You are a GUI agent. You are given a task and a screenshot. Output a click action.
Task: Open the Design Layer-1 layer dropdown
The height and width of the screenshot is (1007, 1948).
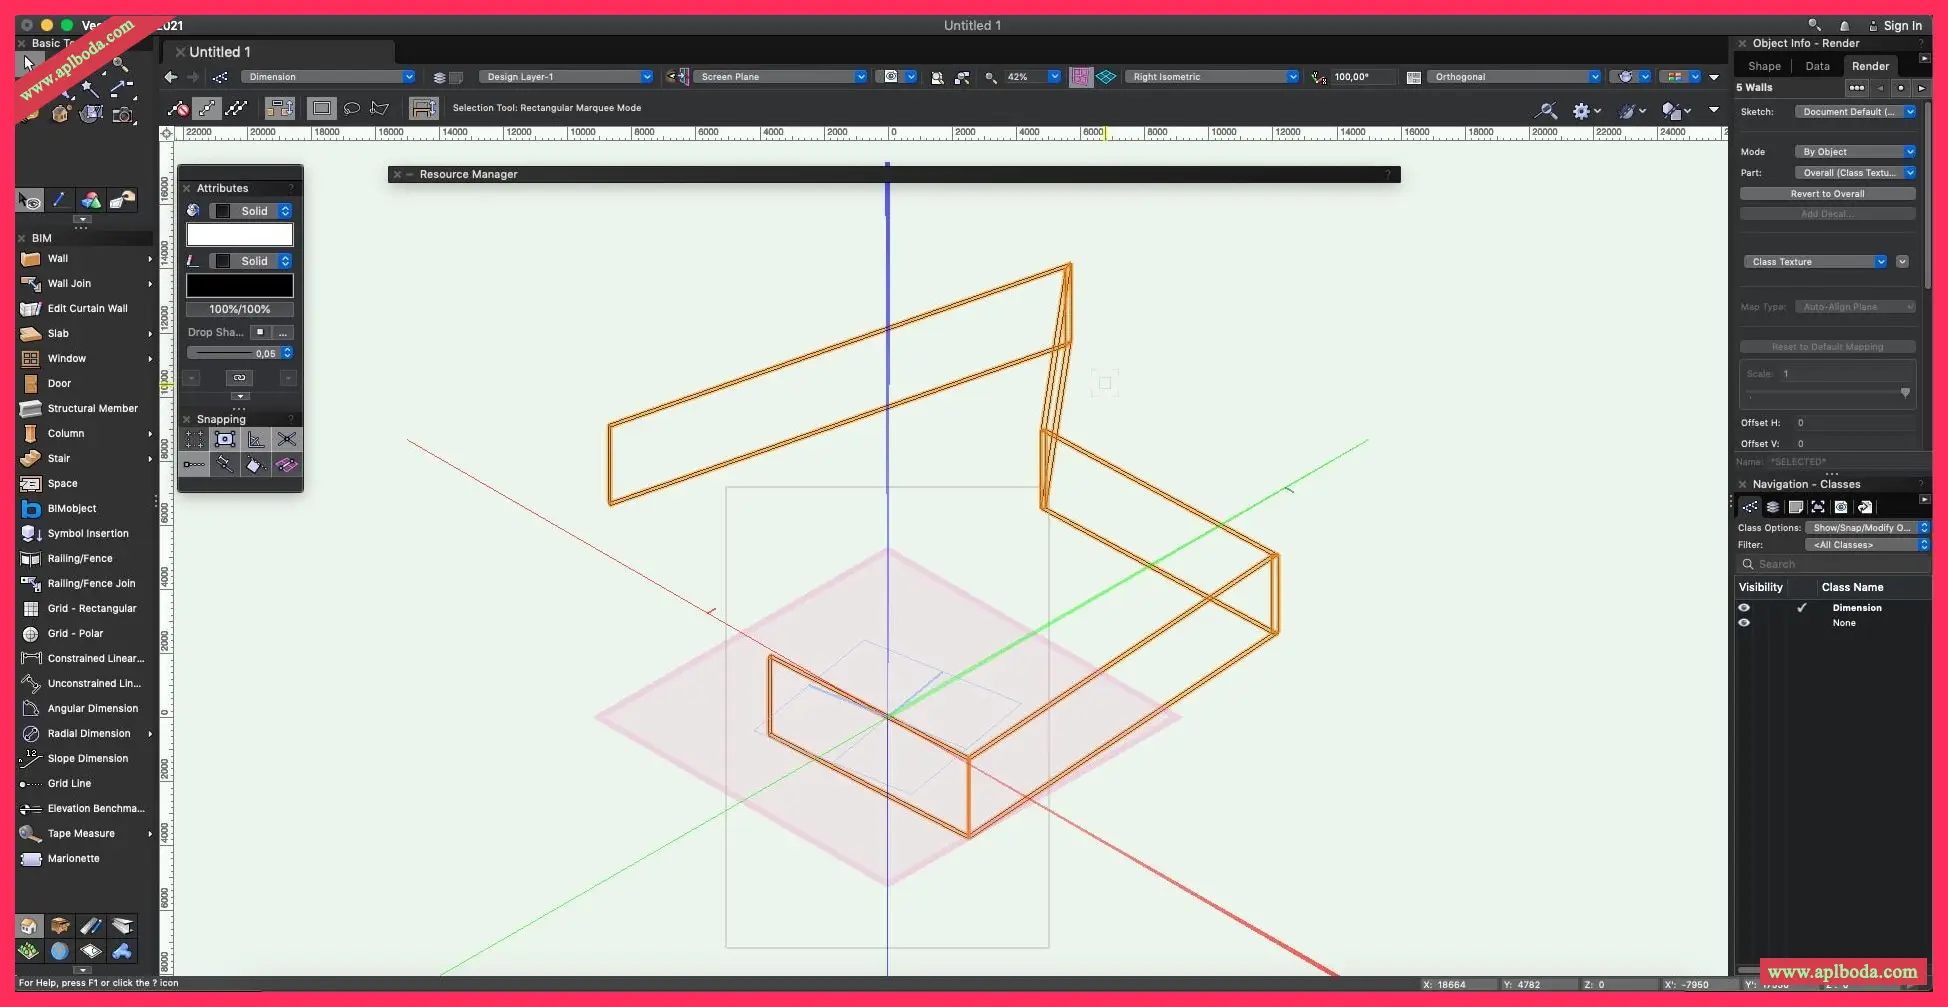566,77
